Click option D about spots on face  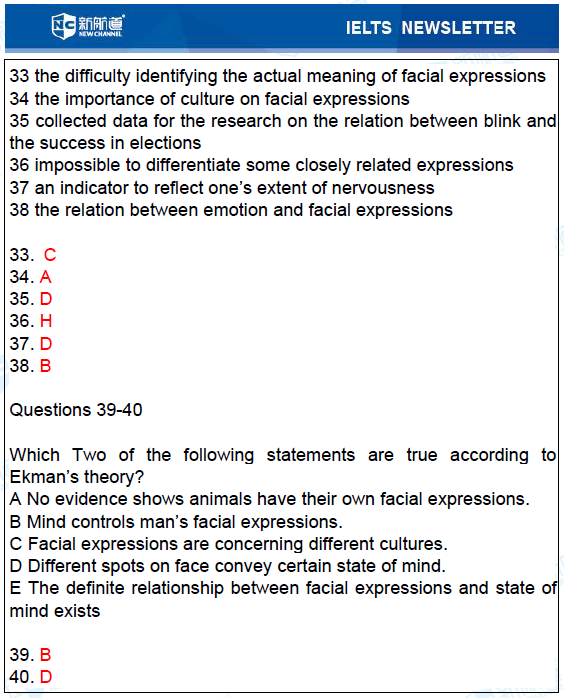point(227,566)
